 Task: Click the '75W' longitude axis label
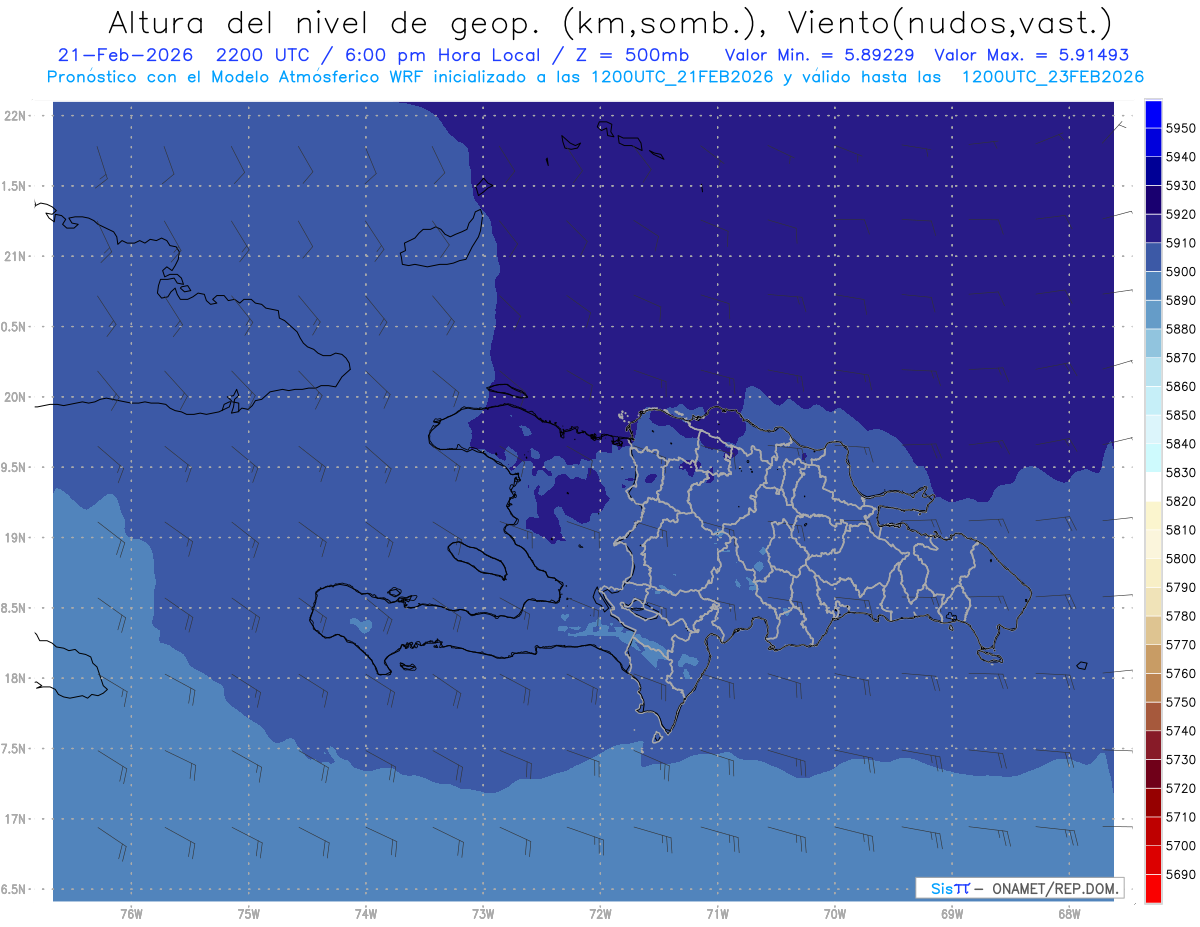(248, 914)
